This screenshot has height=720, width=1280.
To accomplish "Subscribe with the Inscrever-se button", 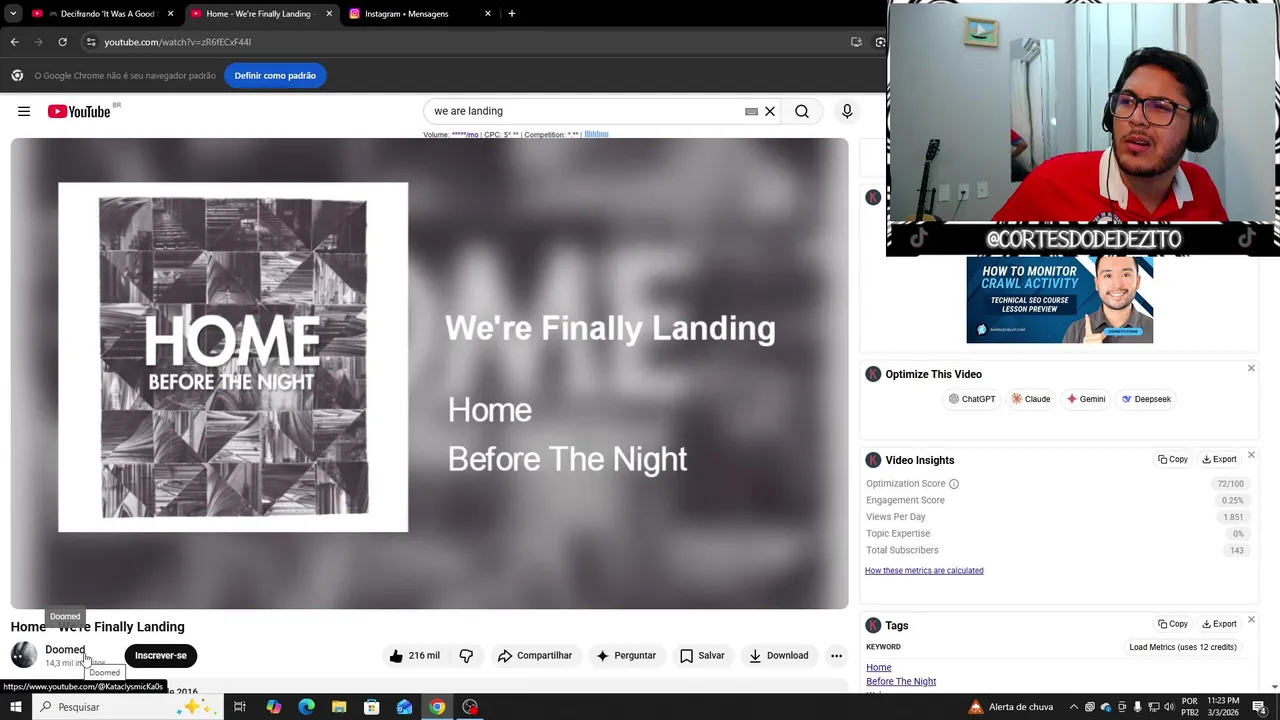I will [161, 656].
